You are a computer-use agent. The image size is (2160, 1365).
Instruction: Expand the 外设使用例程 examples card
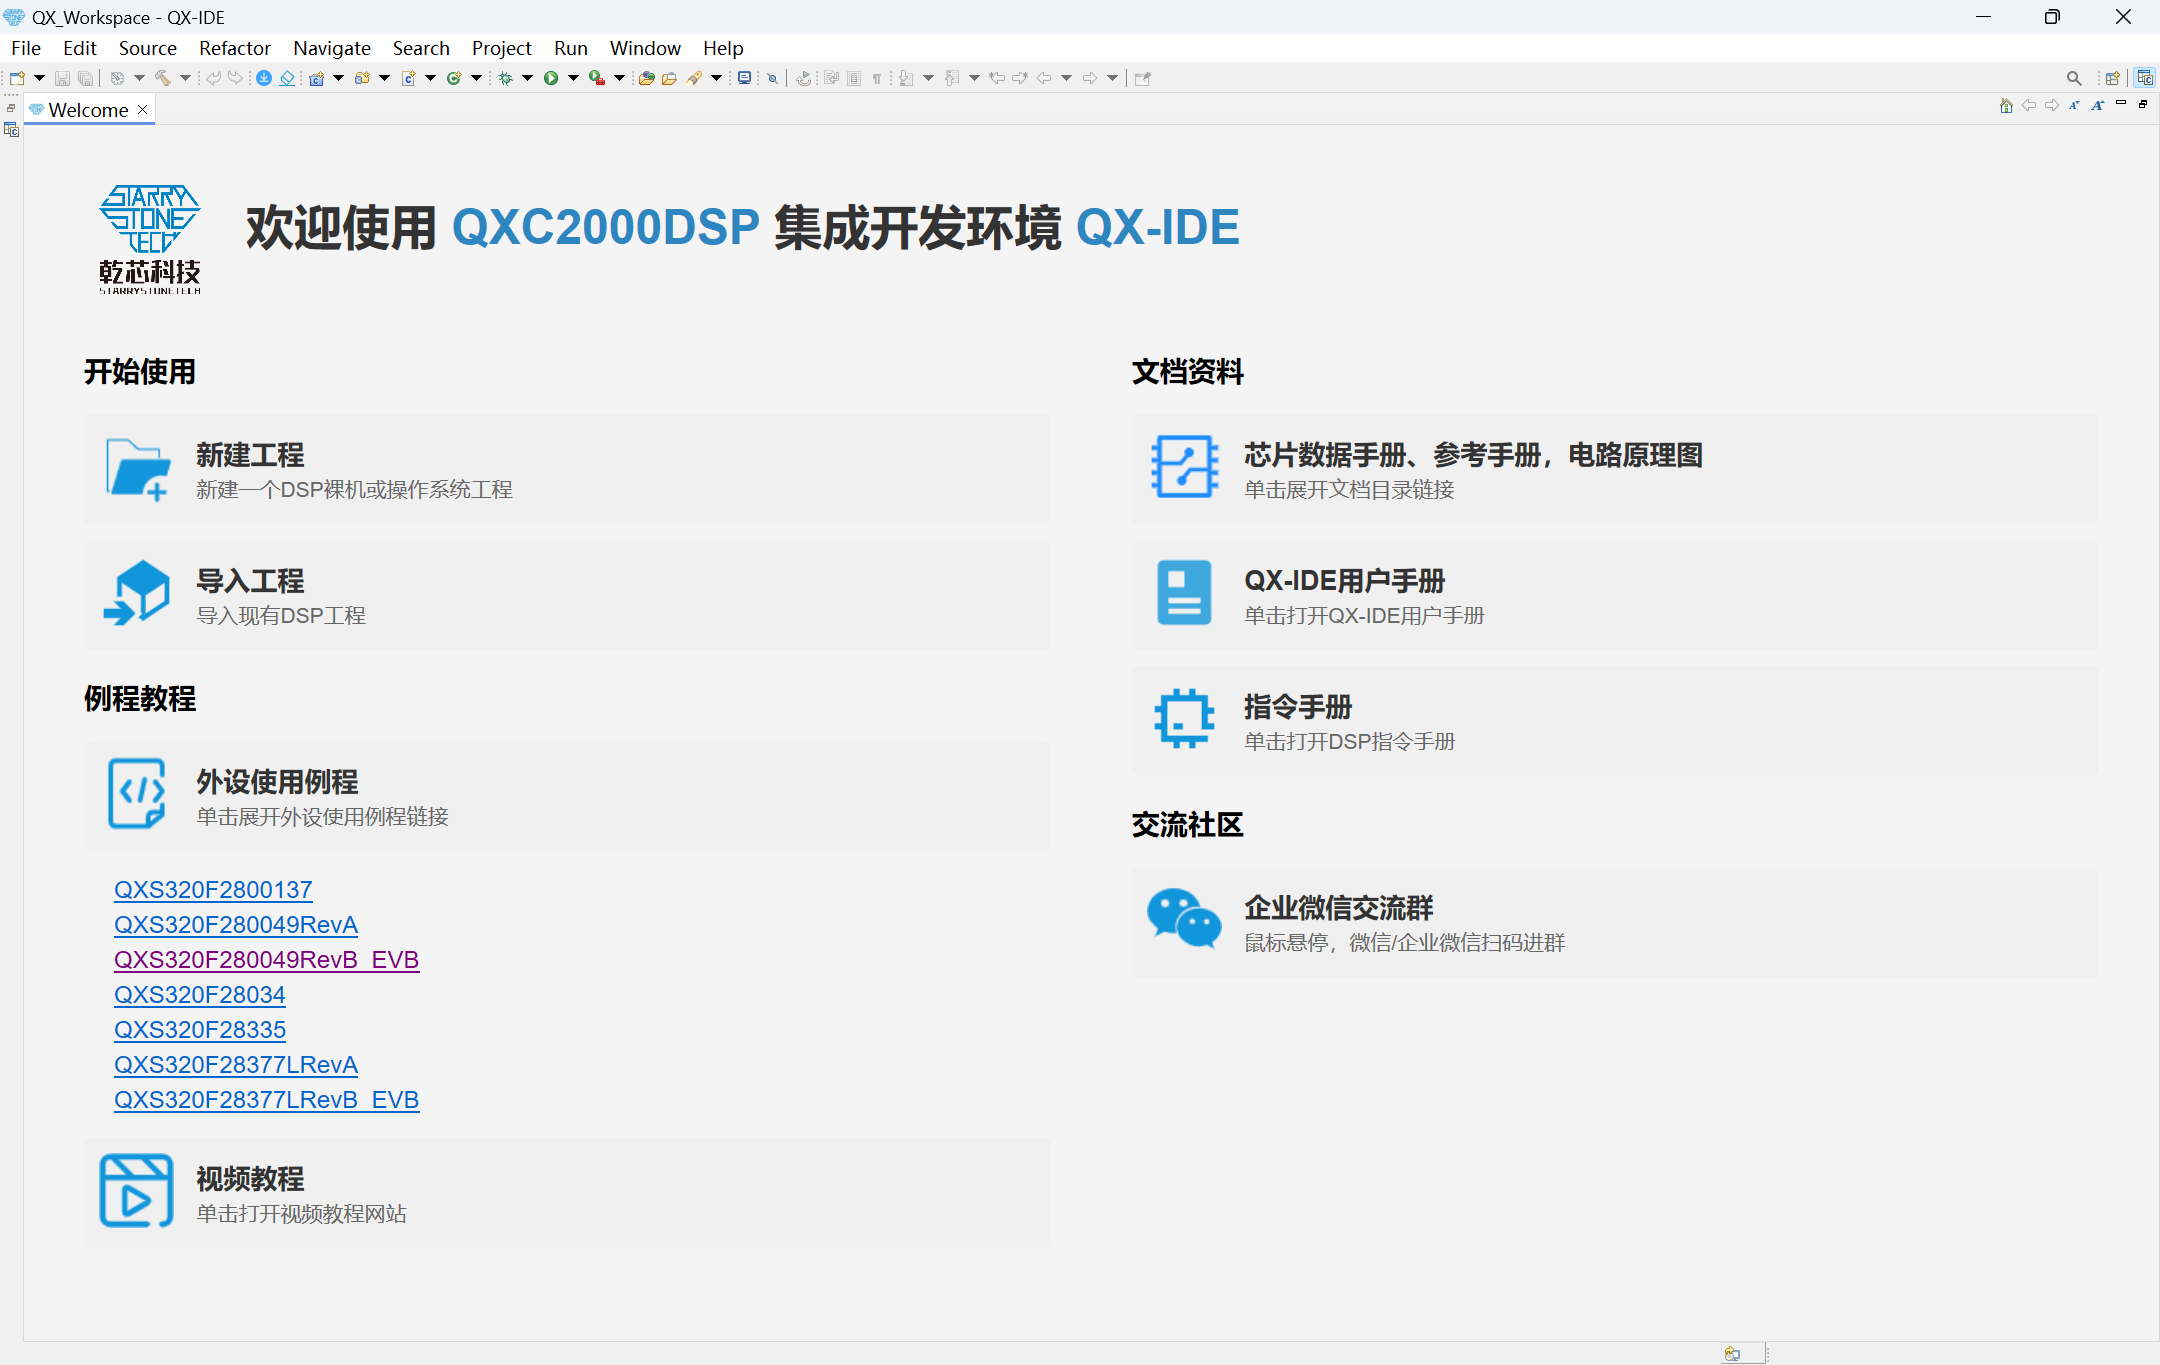click(567, 796)
